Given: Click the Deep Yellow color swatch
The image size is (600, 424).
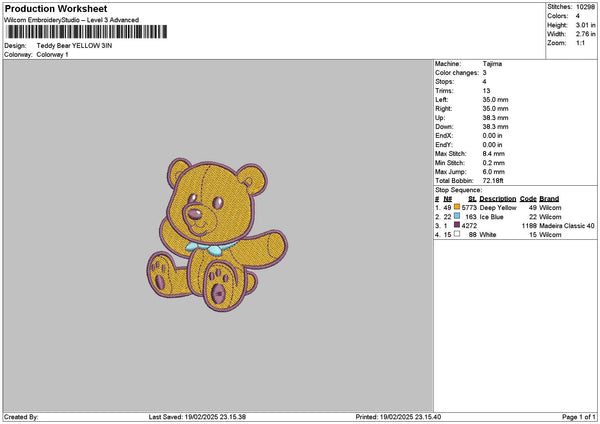Looking at the screenshot, I should pyautogui.click(x=458, y=207).
